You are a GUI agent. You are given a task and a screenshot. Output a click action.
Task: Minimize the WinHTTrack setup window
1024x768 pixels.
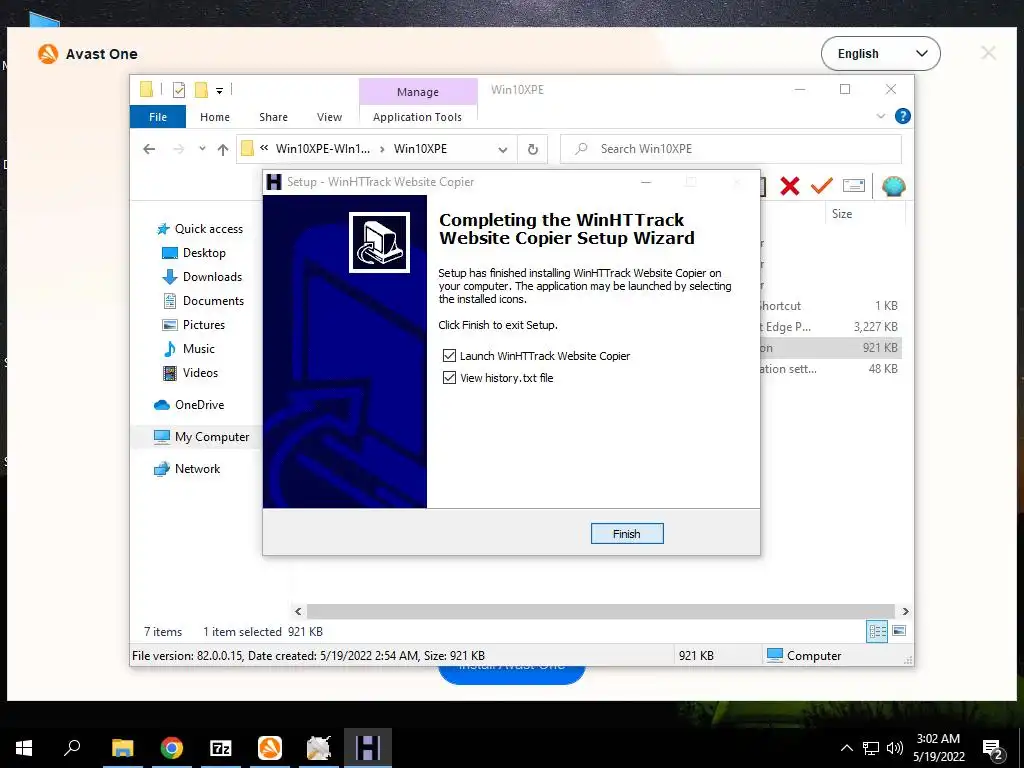point(646,182)
